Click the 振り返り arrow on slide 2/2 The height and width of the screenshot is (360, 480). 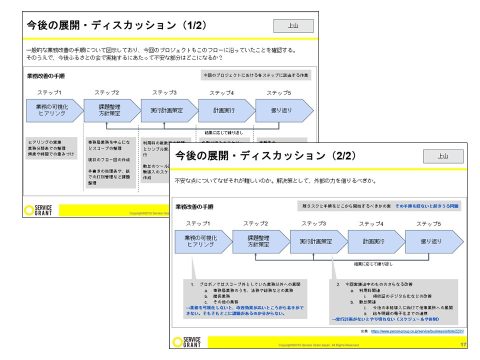pyautogui.click(x=434, y=242)
